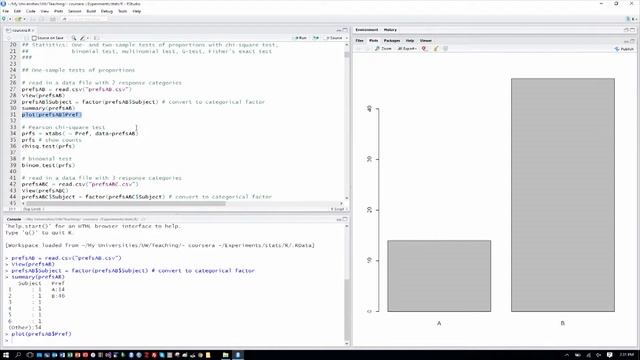The height and width of the screenshot is (360, 640).
Task: Click the New File icon in main toolbar
Action: 4,19
